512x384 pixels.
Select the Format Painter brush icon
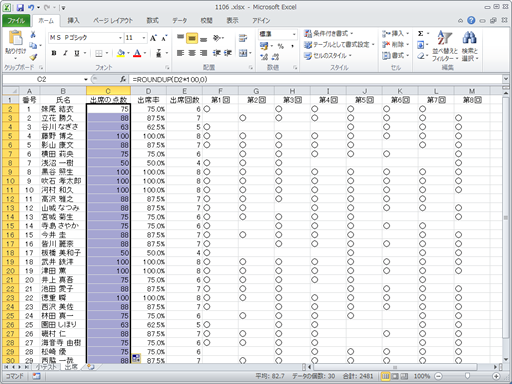click(x=33, y=57)
